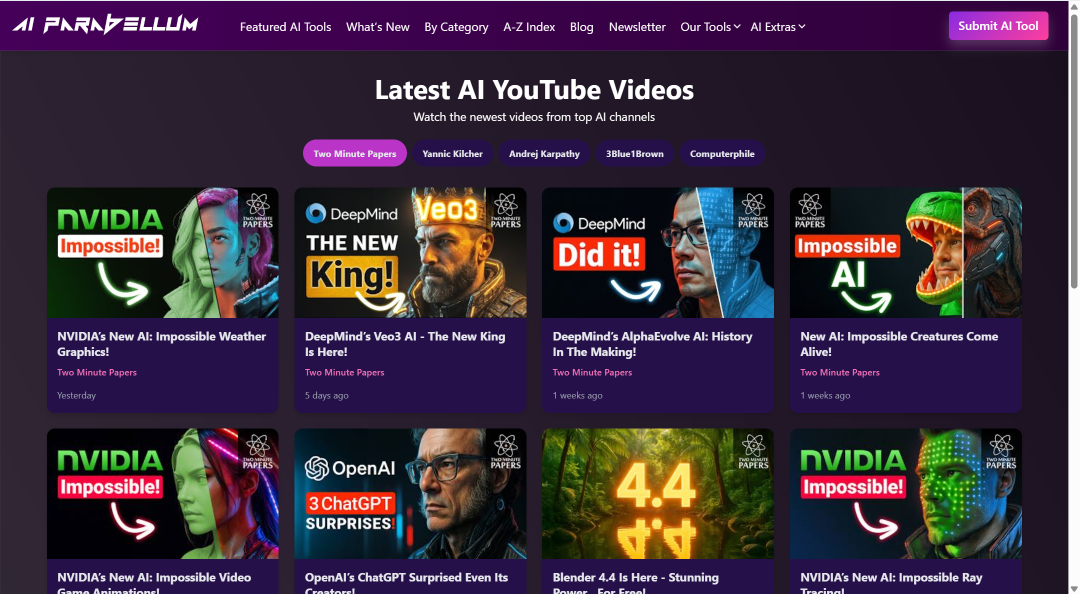Open NVIDIA Impossible Weather Graphics thumbnail
The width and height of the screenshot is (1080, 594).
[x=163, y=252]
